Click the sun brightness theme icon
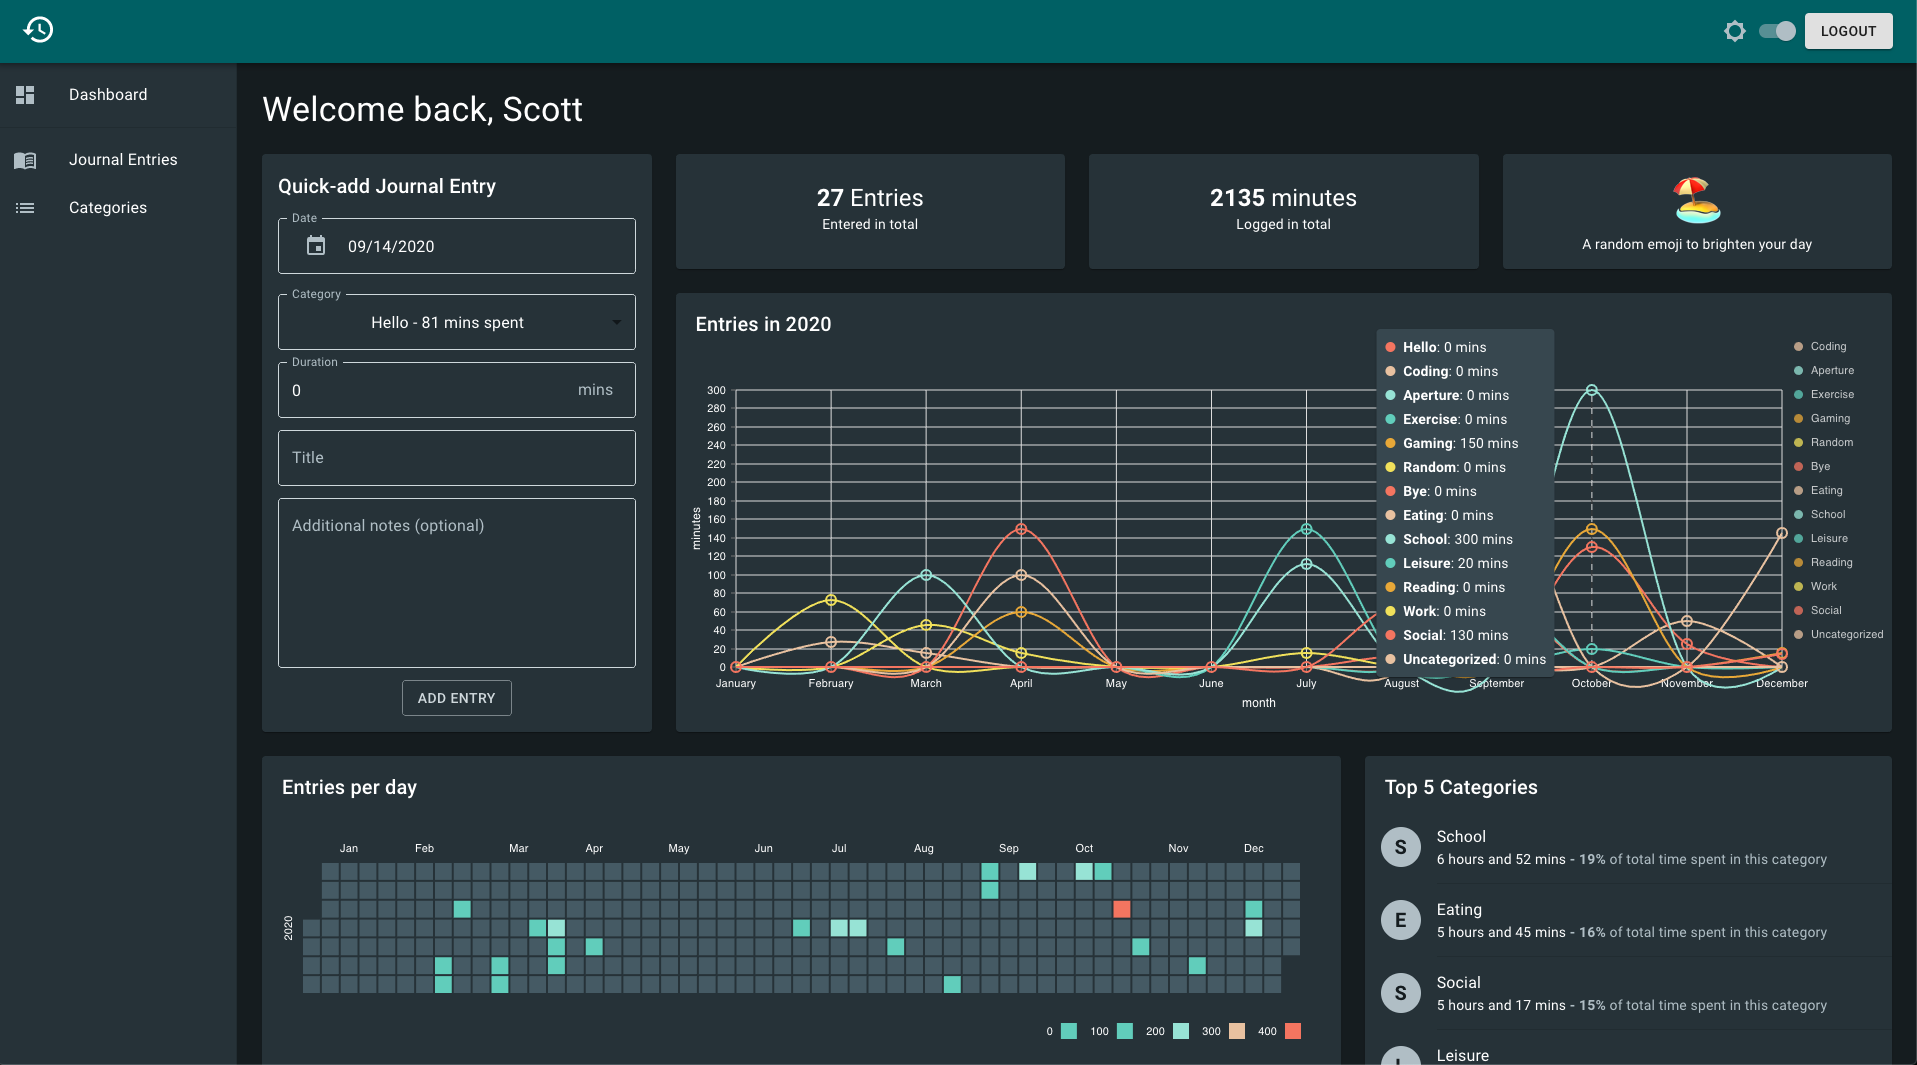This screenshot has width=1917, height=1065. coord(1735,31)
